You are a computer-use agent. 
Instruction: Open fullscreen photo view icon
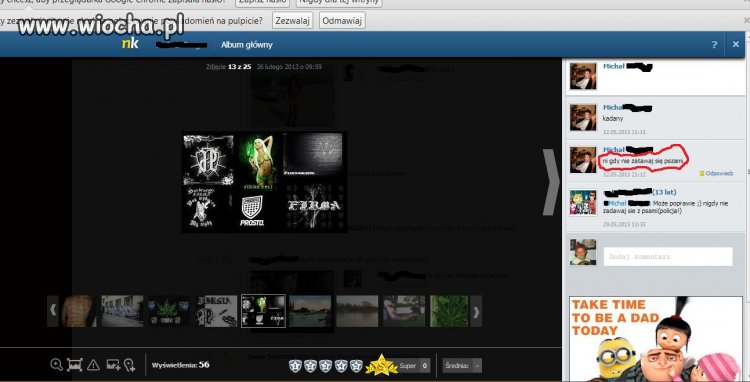click(x=75, y=365)
